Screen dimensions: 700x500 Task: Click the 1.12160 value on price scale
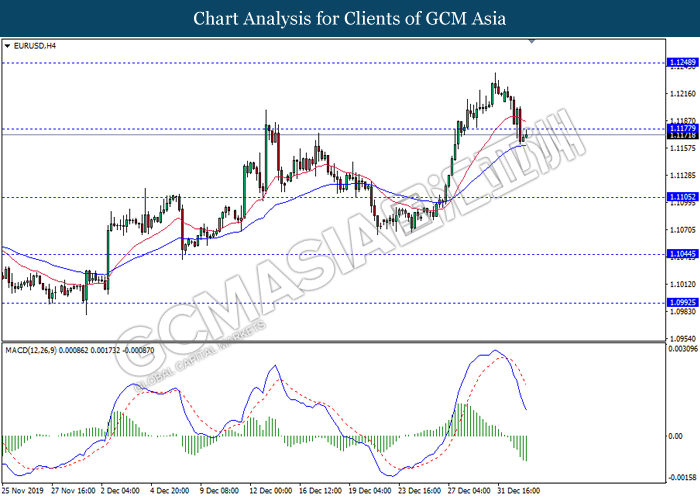pyautogui.click(x=683, y=94)
